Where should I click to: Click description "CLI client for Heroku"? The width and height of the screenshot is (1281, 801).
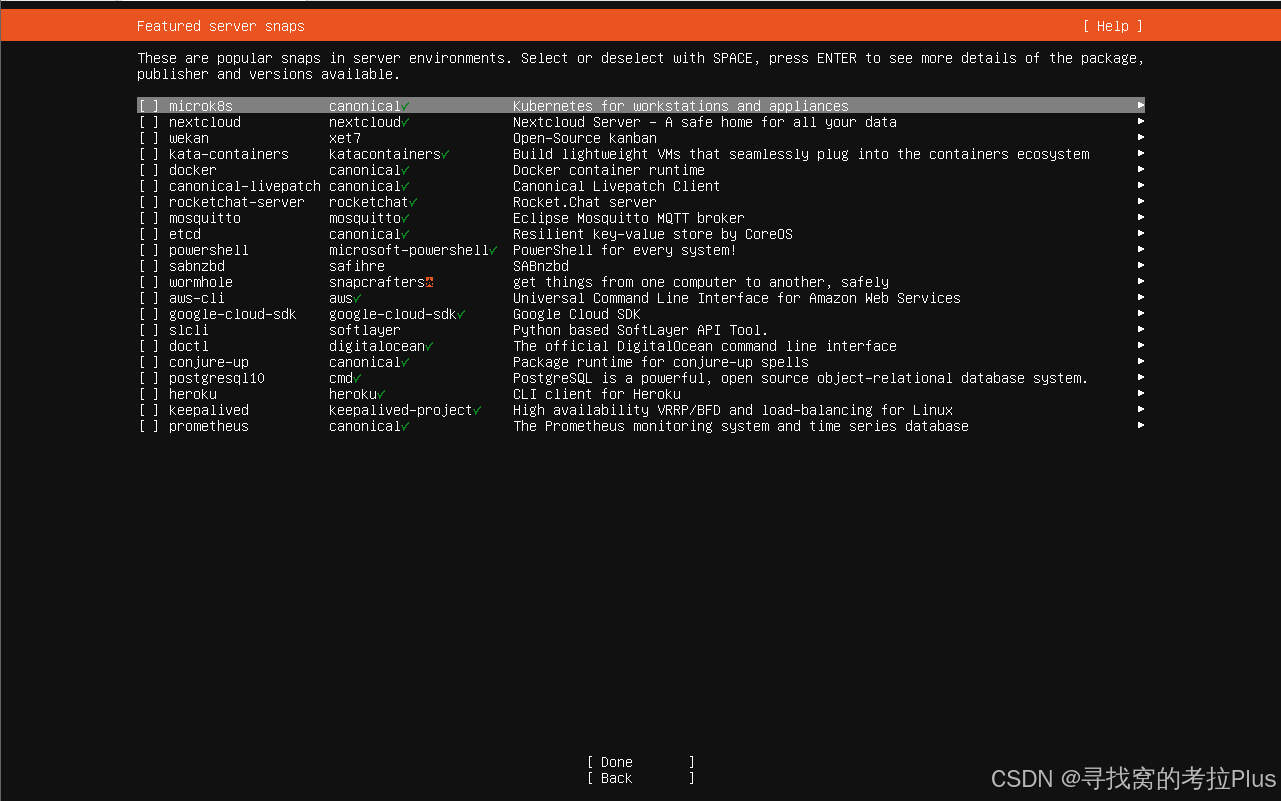click(597, 394)
